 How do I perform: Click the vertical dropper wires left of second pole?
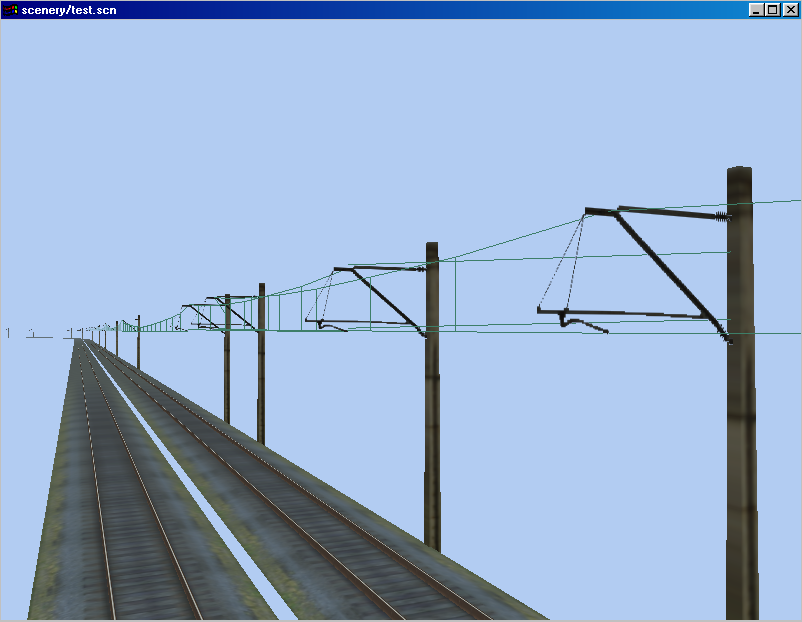click(x=372, y=300)
